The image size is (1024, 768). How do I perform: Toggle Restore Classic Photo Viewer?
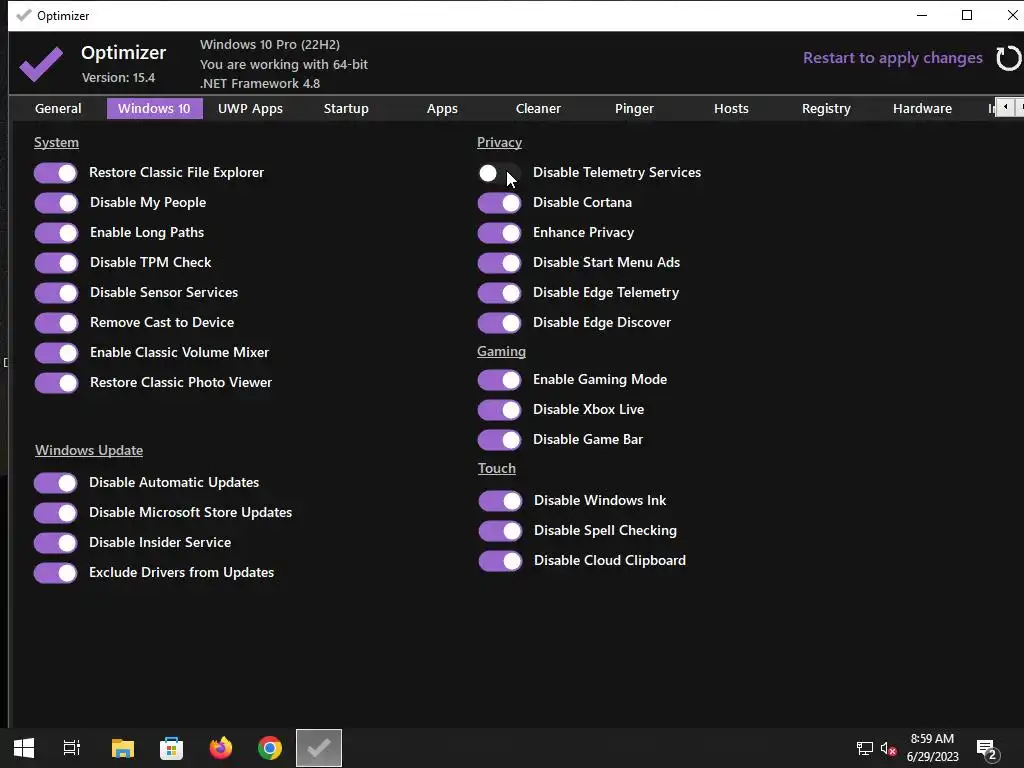56,383
